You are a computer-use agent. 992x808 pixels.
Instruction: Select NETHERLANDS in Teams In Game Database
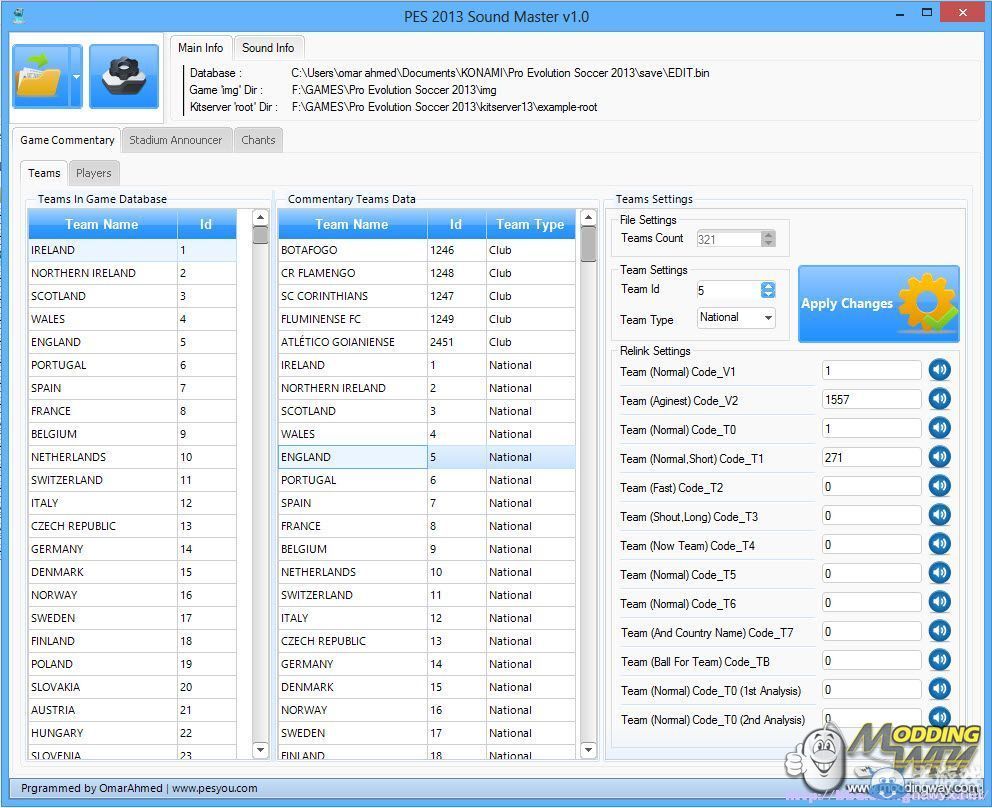point(132,457)
